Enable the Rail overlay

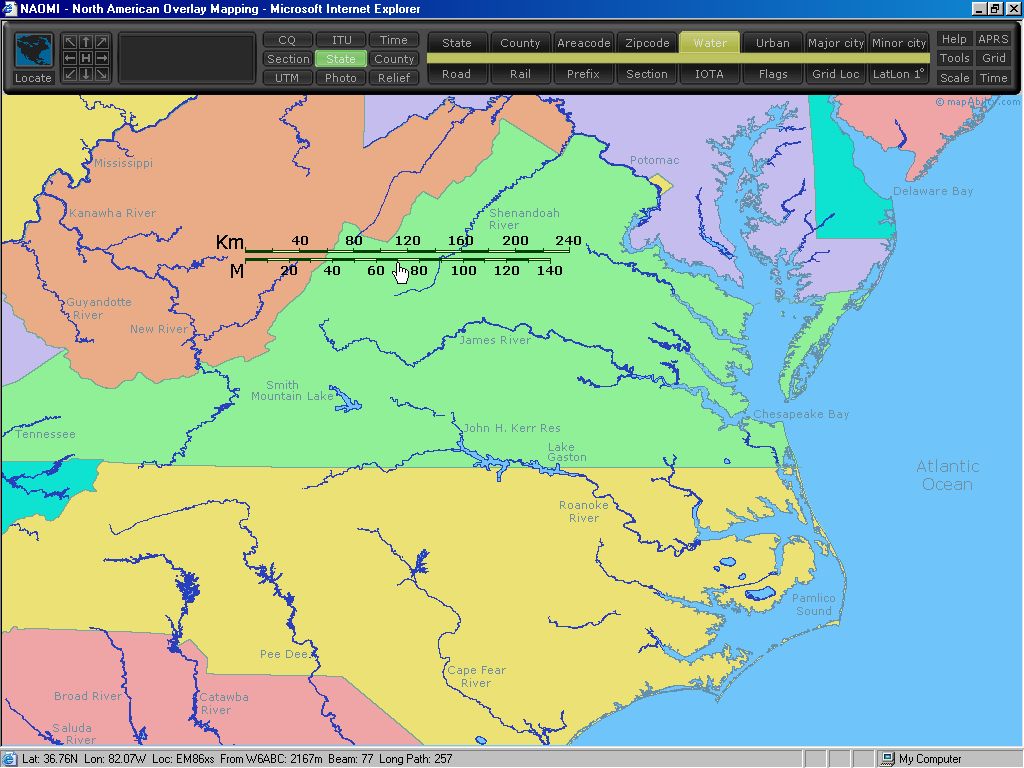coord(520,74)
